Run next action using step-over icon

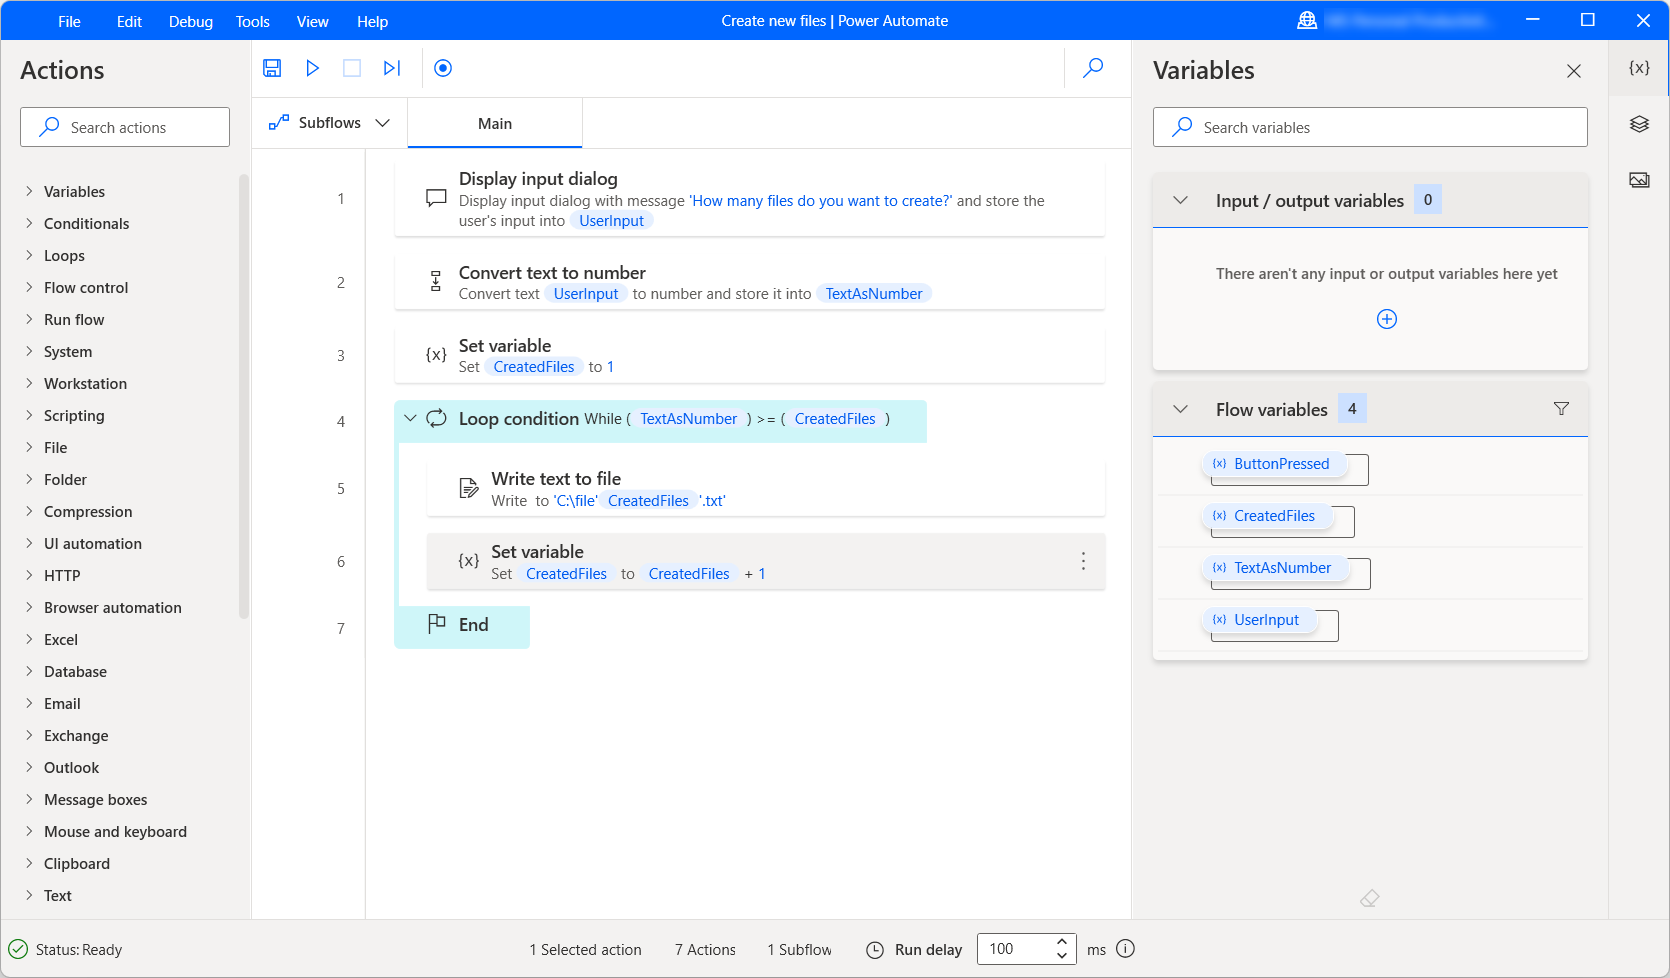[391, 68]
